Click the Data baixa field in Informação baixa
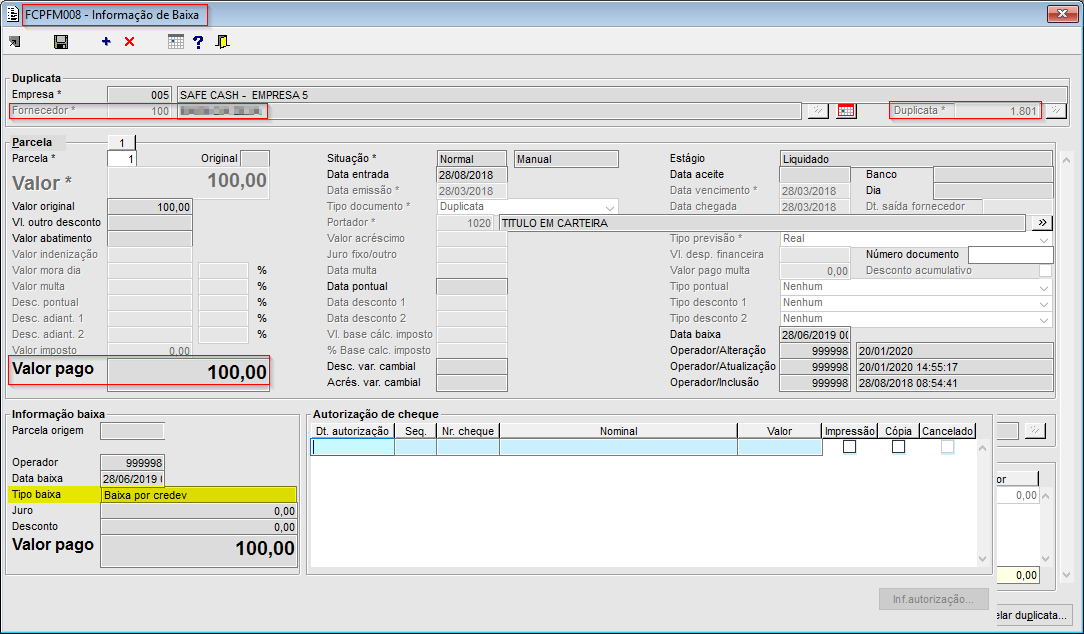Image resolution: width=1084 pixels, height=634 pixels. (x=132, y=478)
